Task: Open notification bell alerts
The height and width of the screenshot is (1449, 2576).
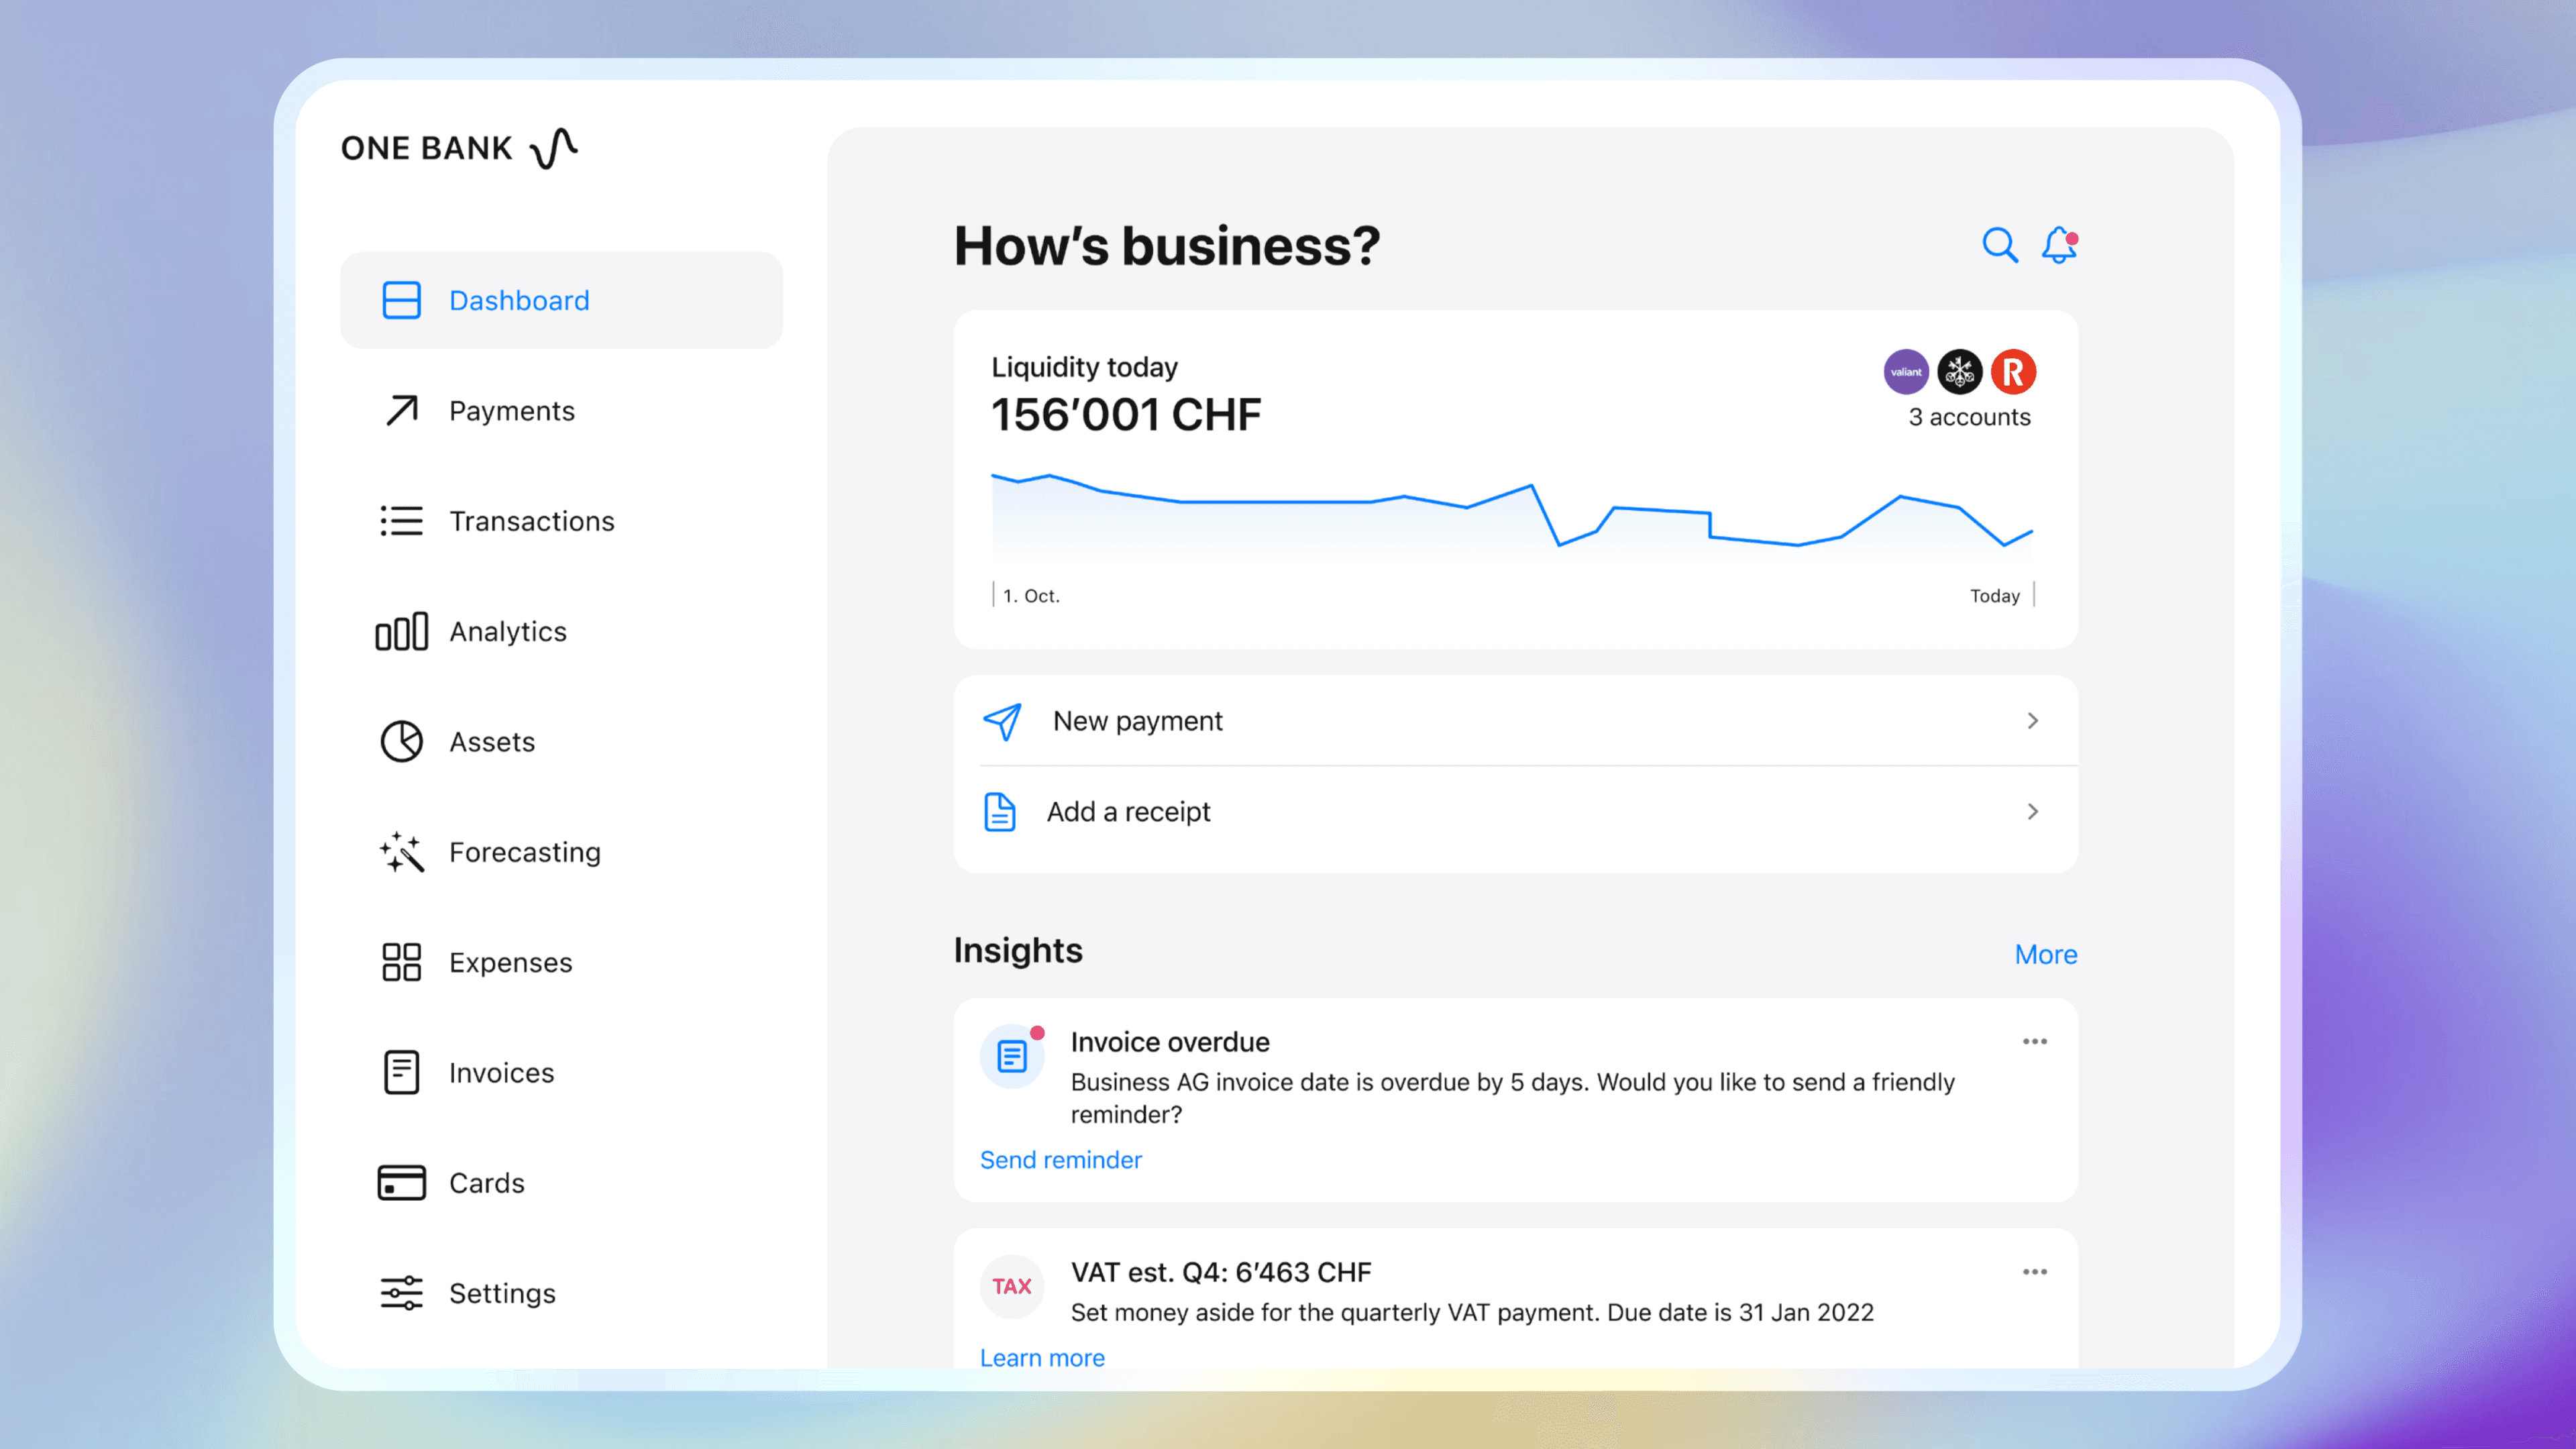Action: (2057, 246)
